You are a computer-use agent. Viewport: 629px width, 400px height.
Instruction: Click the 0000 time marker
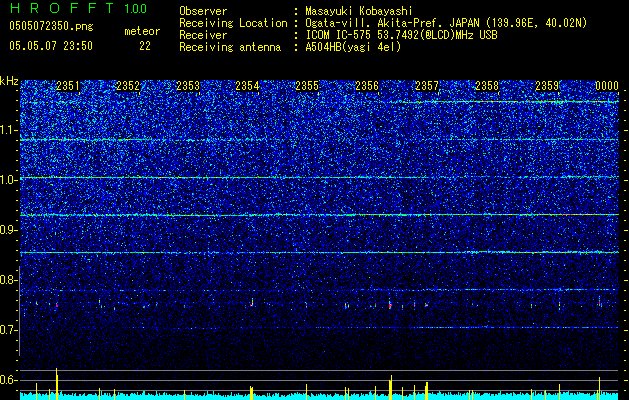point(607,86)
